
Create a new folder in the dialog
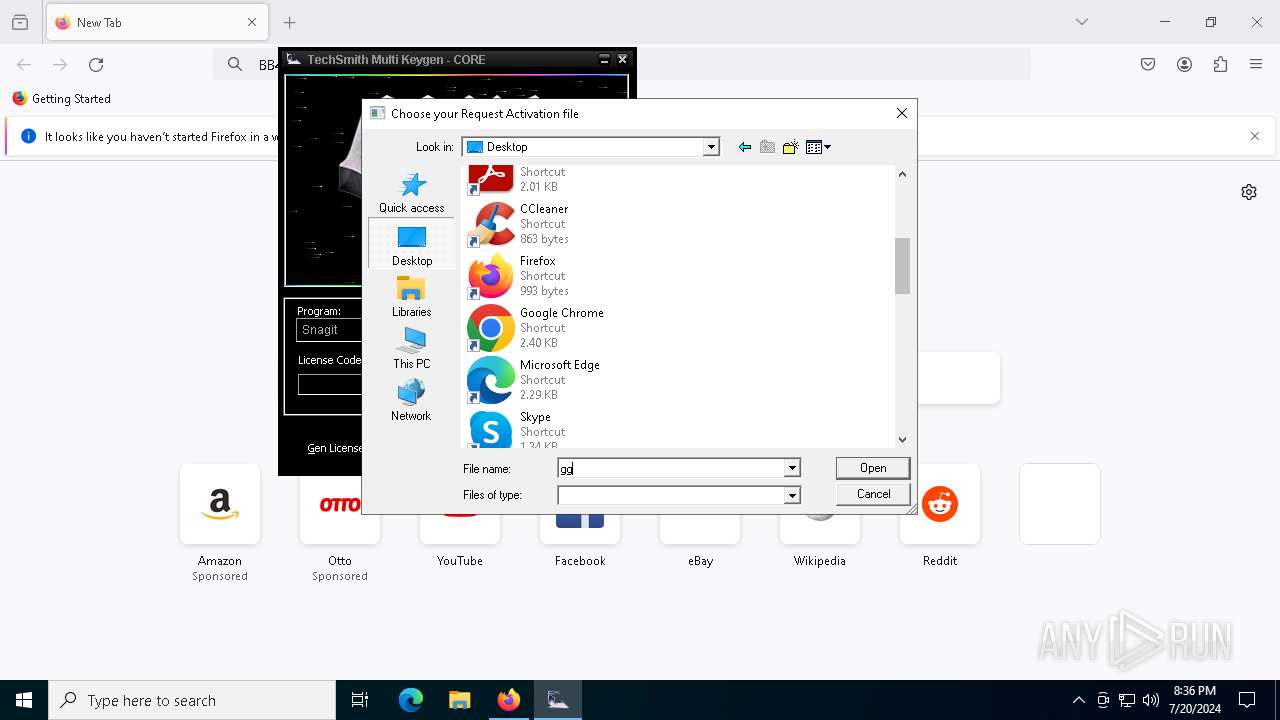[790, 147]
